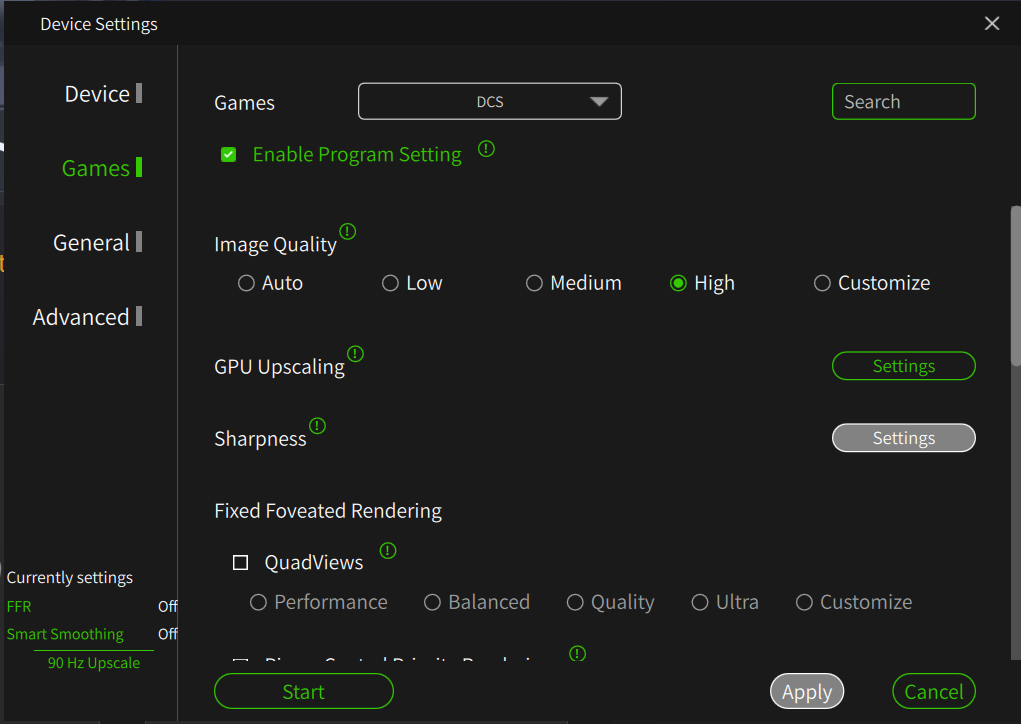The height and width of the screenshot is (724, 1021).
Task: Close the Device Settings window
Action: [x=992, y=23]
